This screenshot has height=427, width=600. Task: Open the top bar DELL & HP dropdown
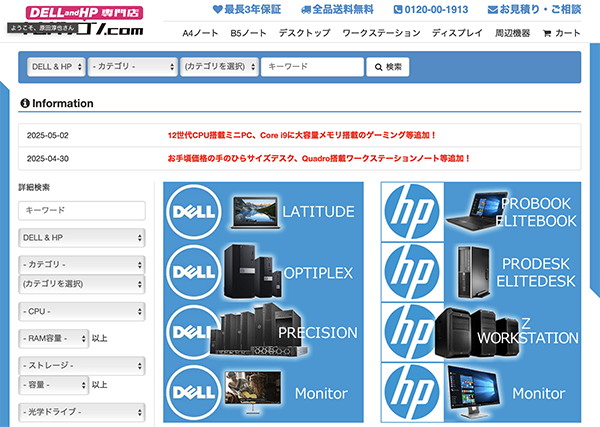pos(56,67)
